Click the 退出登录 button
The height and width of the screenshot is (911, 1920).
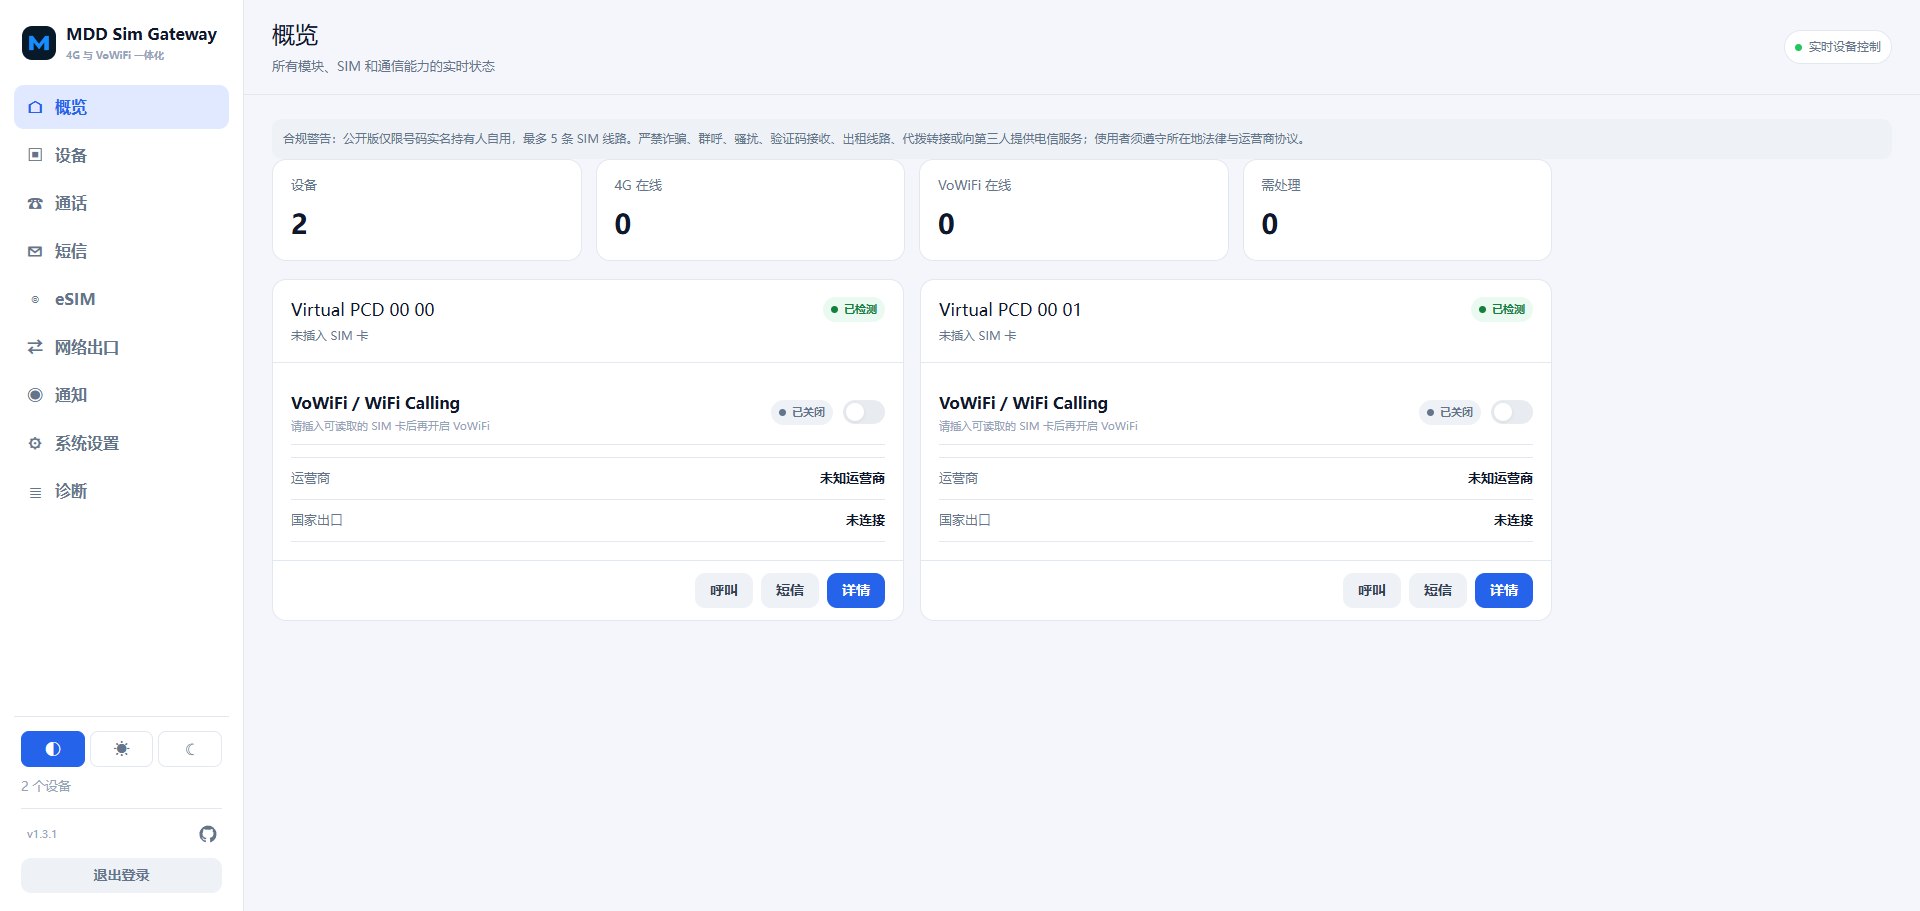tap(121, 875)
